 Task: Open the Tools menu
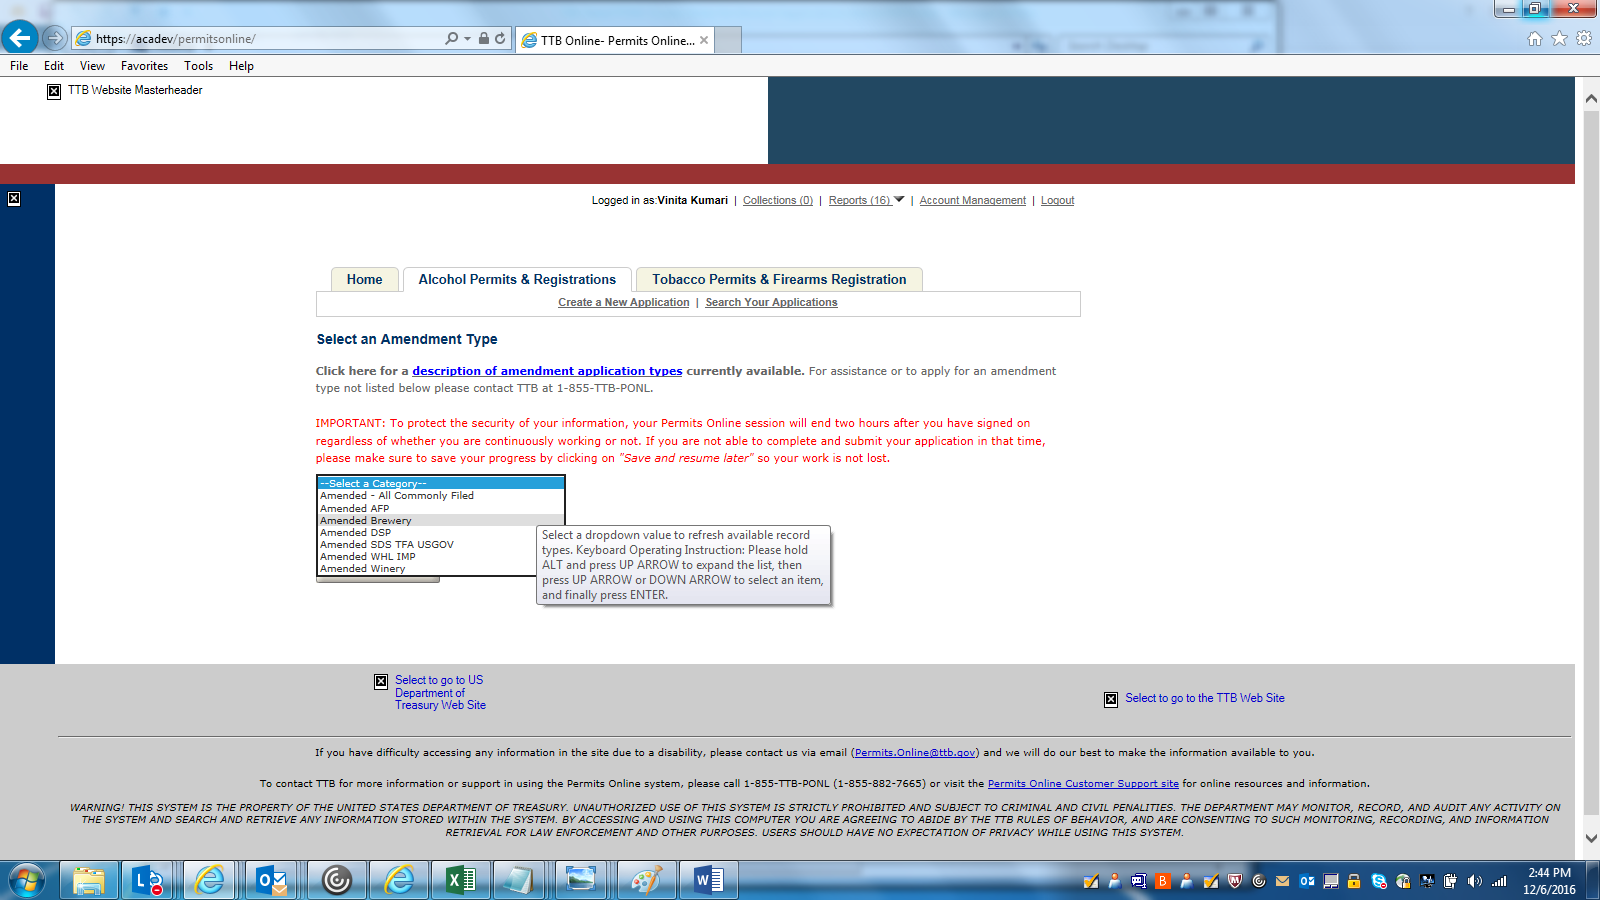(x=198, y=66)
